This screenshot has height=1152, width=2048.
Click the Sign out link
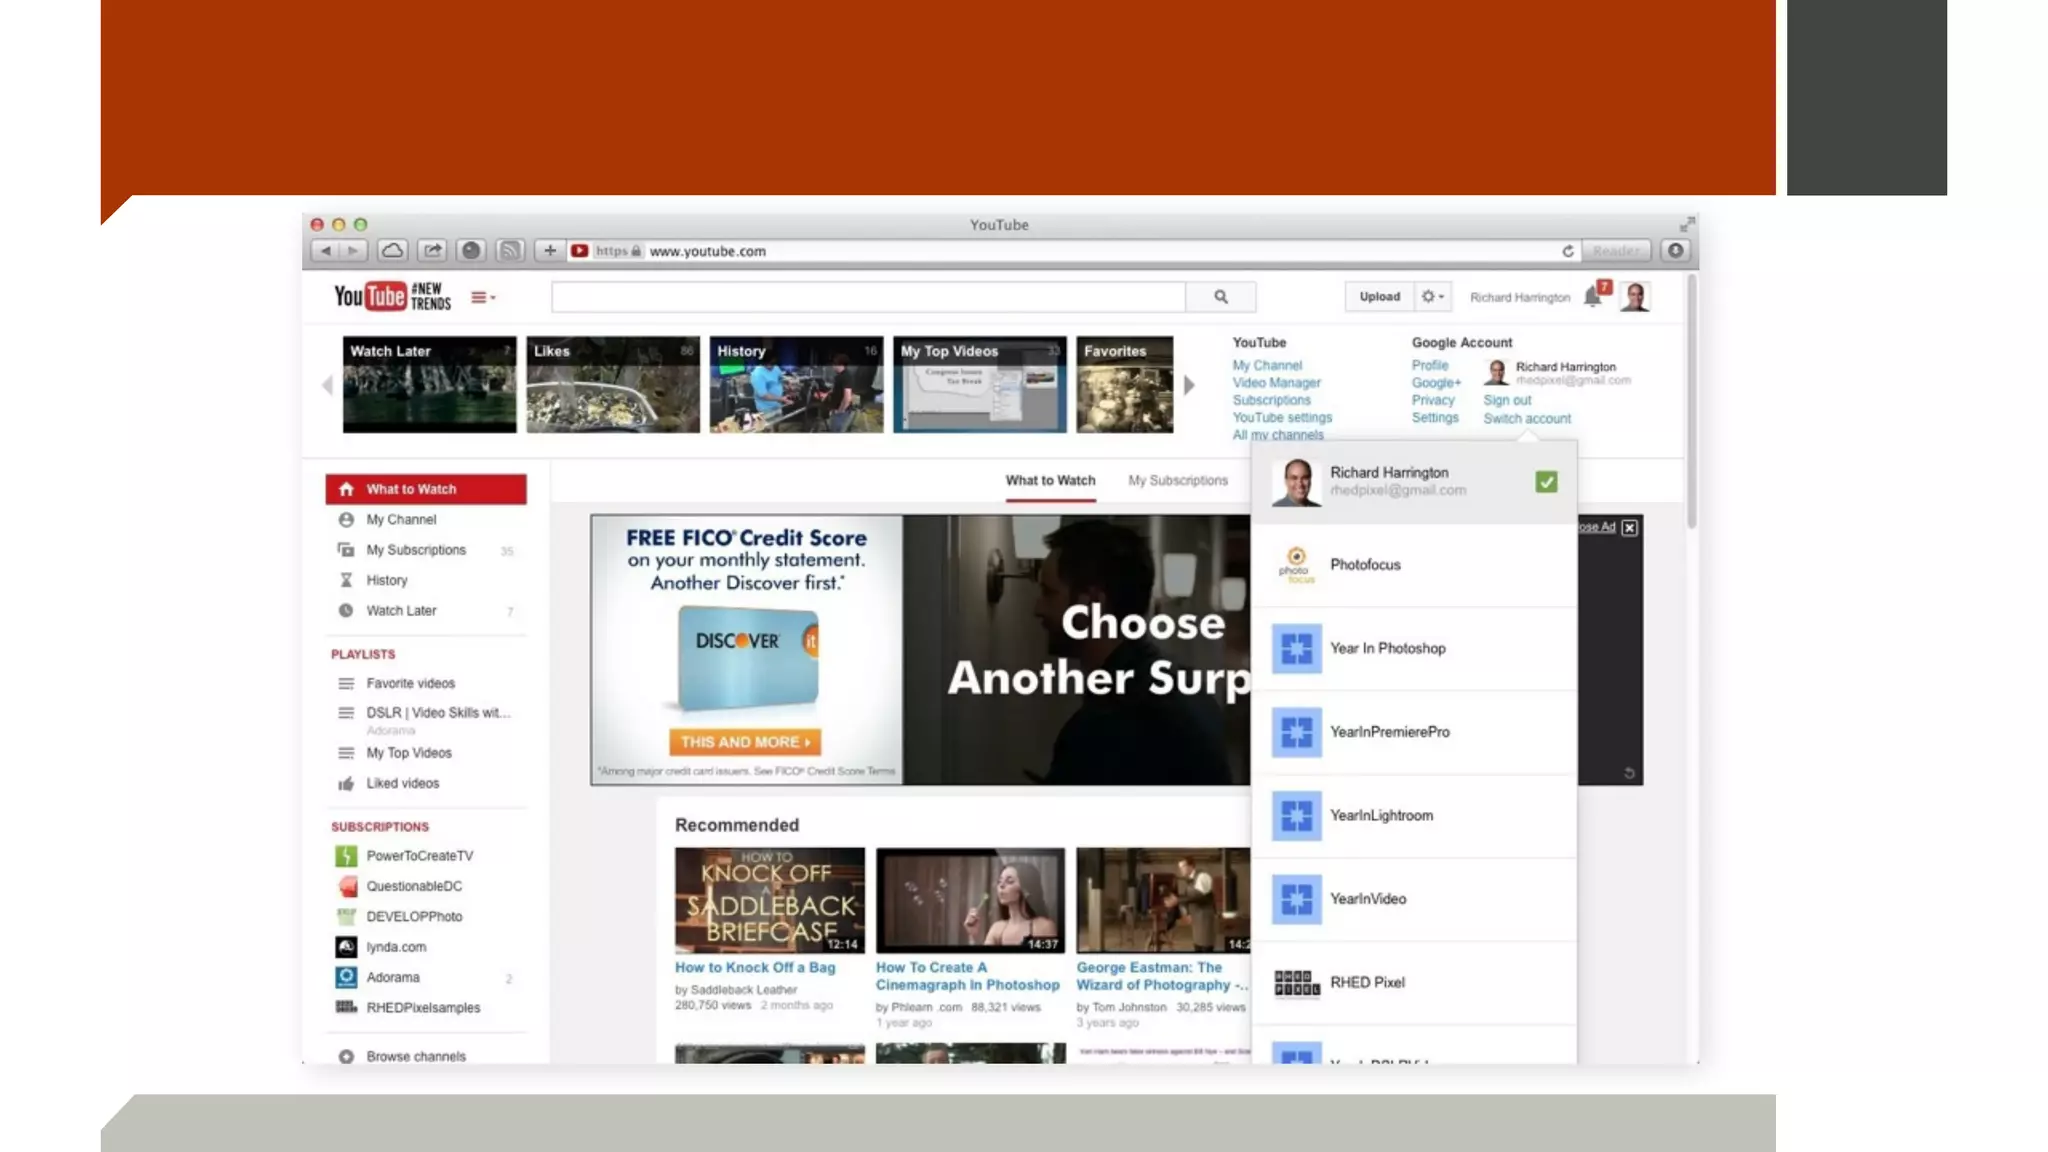pos(1506,400)
